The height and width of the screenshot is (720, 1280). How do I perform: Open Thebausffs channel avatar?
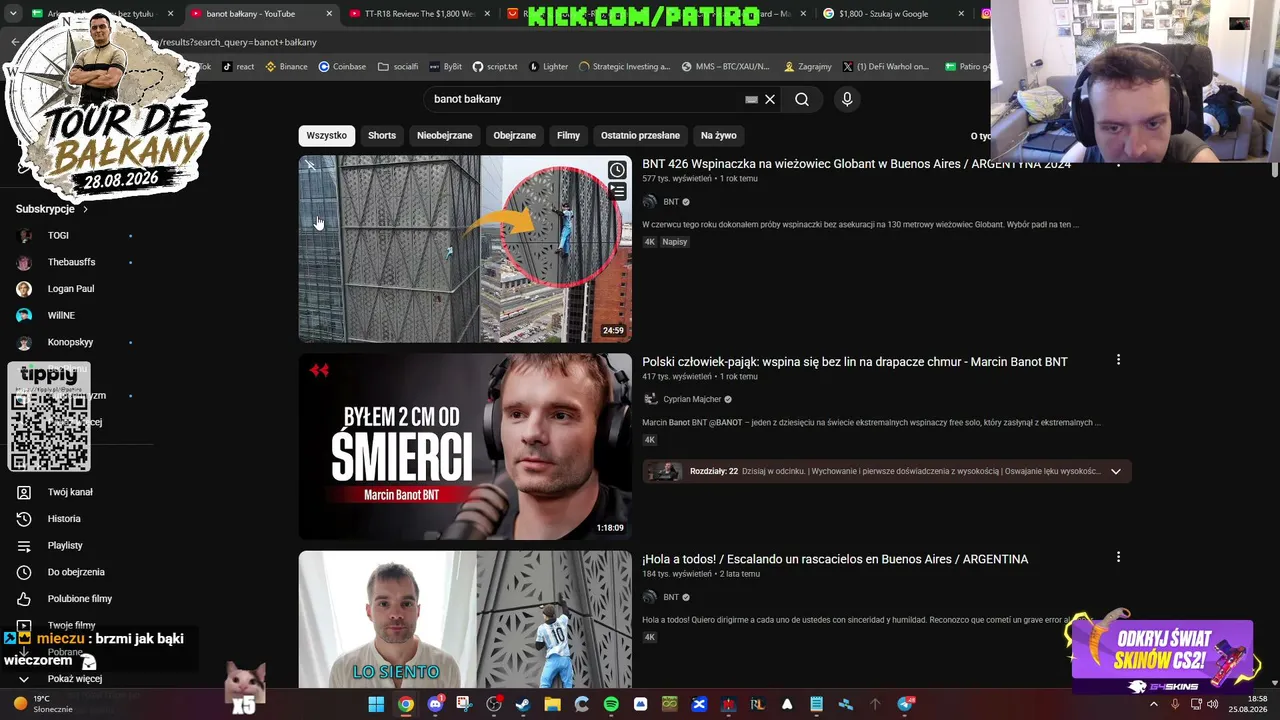pyautogui.click(x=24, y=262)
